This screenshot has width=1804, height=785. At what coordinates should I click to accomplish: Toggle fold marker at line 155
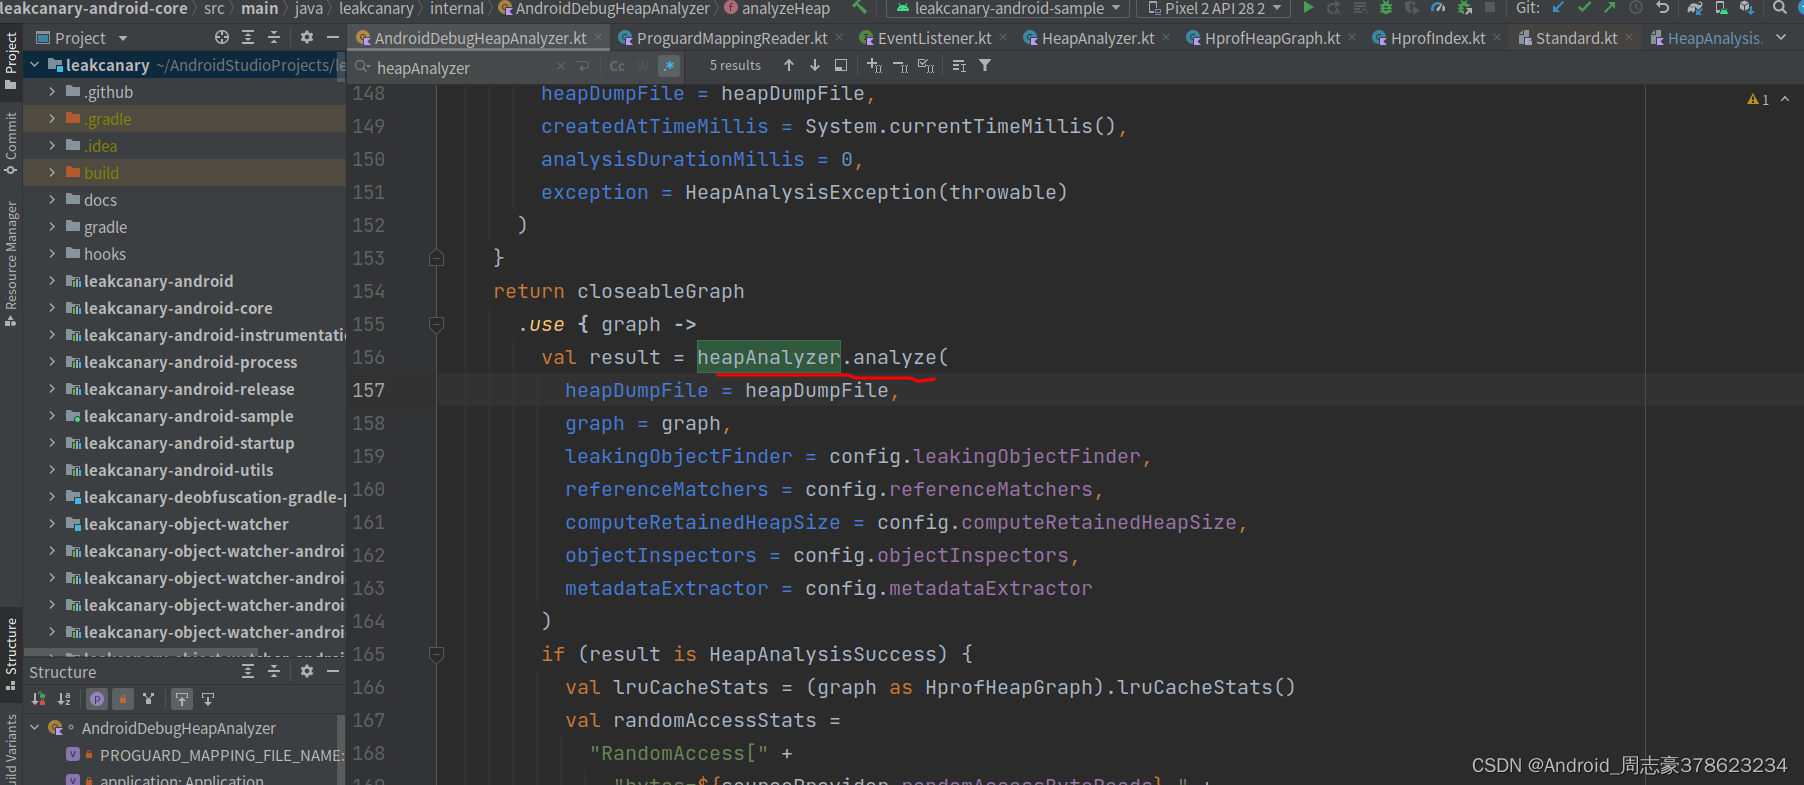click(x=436, y=324)
